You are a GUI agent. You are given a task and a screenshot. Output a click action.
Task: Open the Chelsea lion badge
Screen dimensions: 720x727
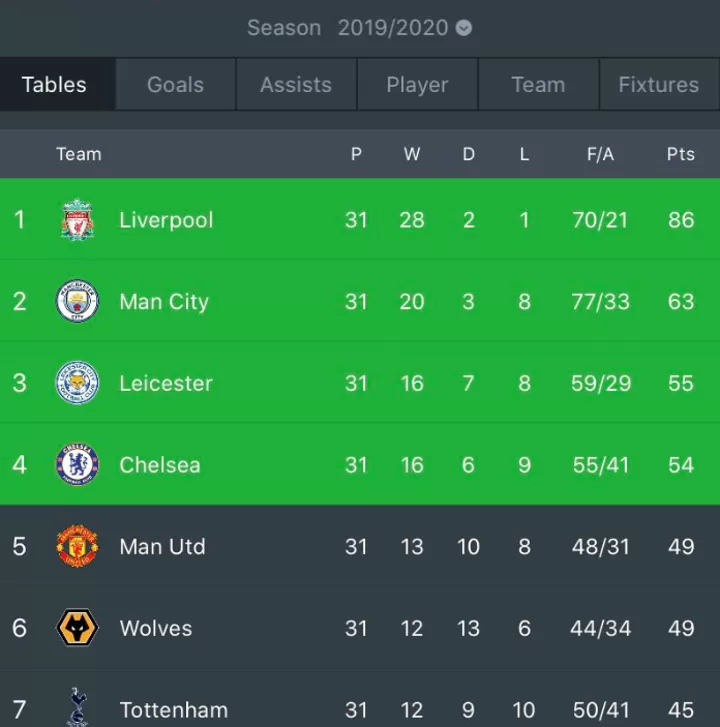pos(77,465)
